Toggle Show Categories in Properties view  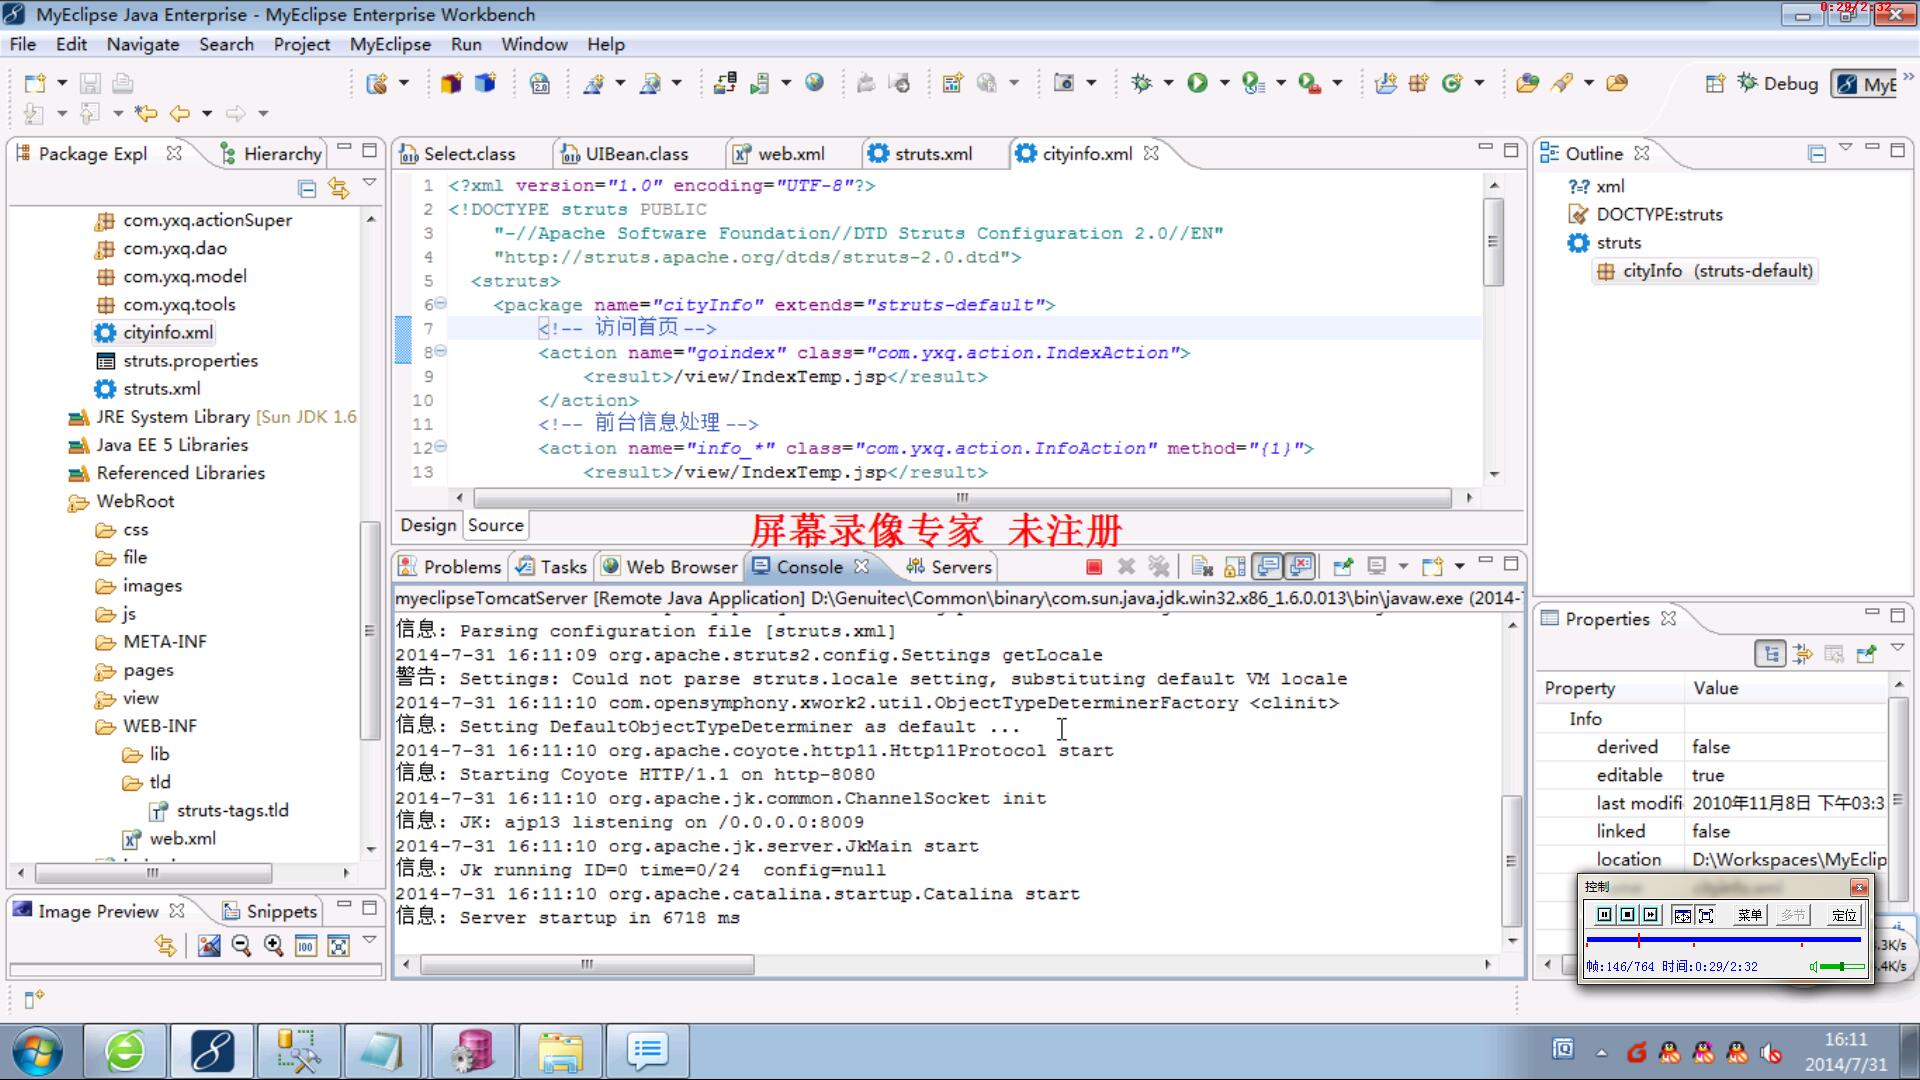1771,654
